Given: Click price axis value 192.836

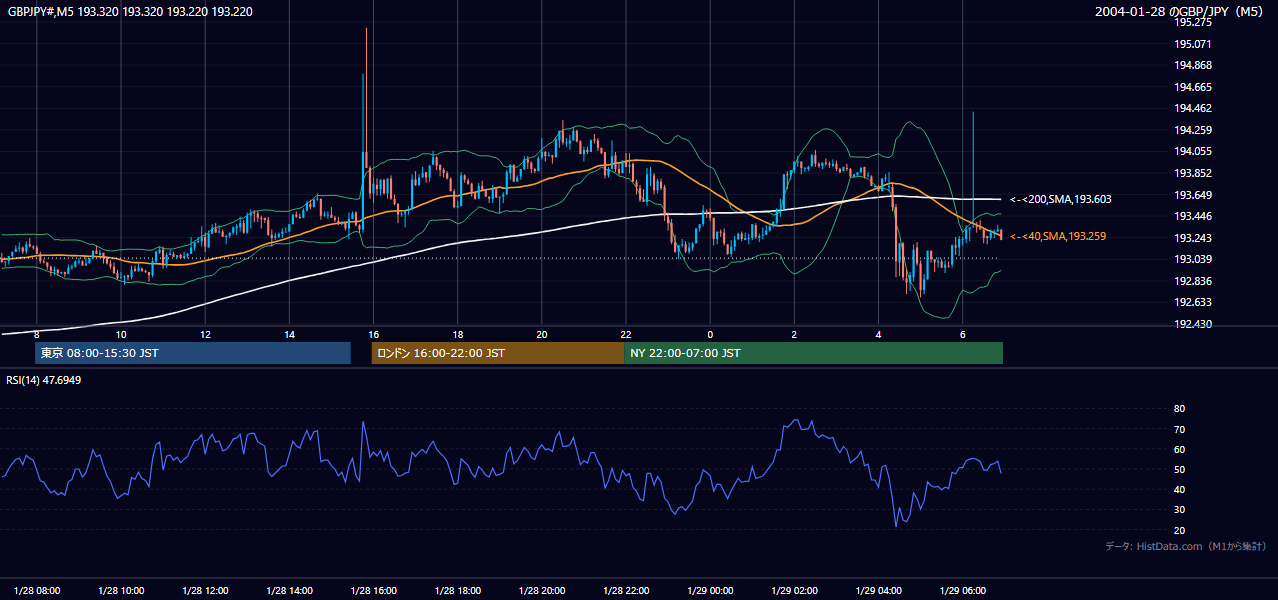Looking at the screenshot, I should [x=1194, y=281].
